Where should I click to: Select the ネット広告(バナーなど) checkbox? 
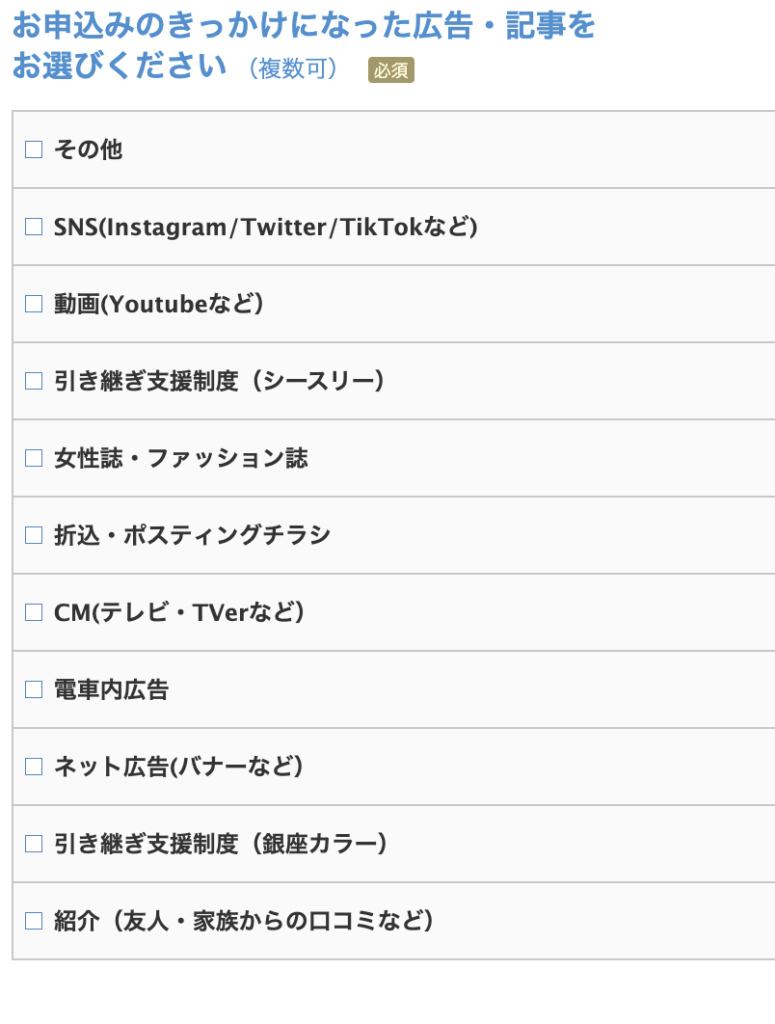coord(34,766)
